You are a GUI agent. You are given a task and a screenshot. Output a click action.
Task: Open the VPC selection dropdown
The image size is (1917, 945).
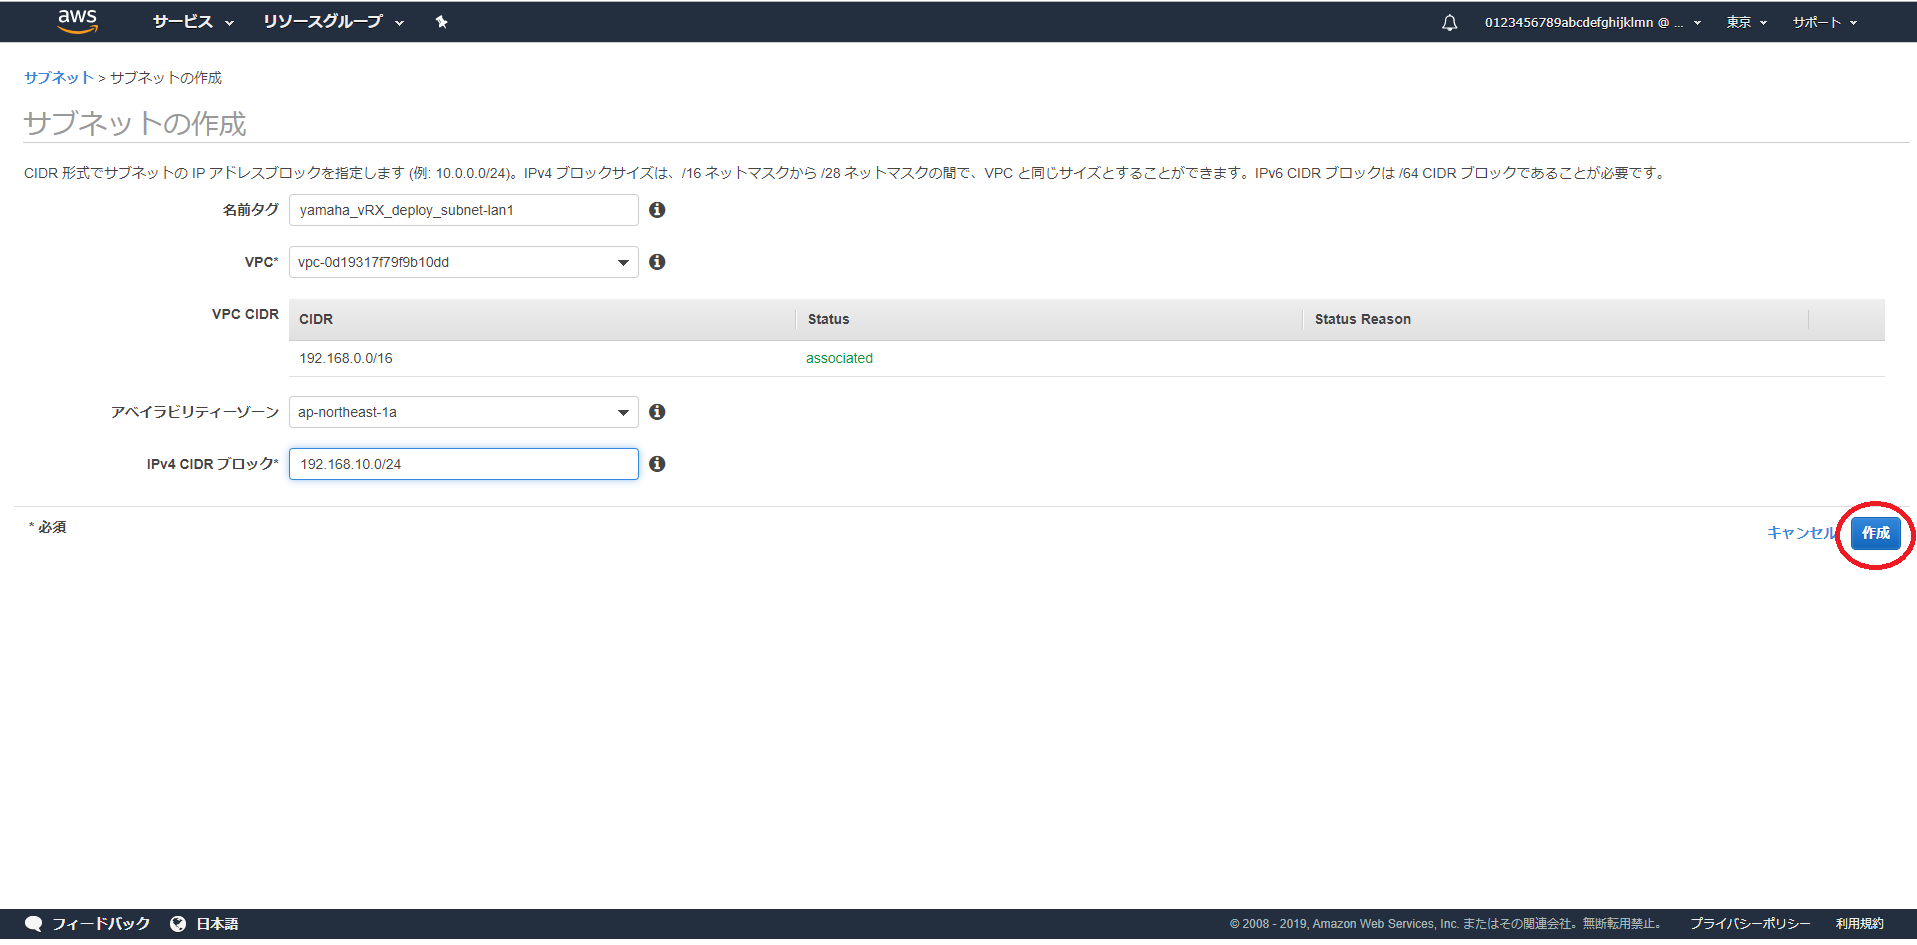[x=463, y=262]
